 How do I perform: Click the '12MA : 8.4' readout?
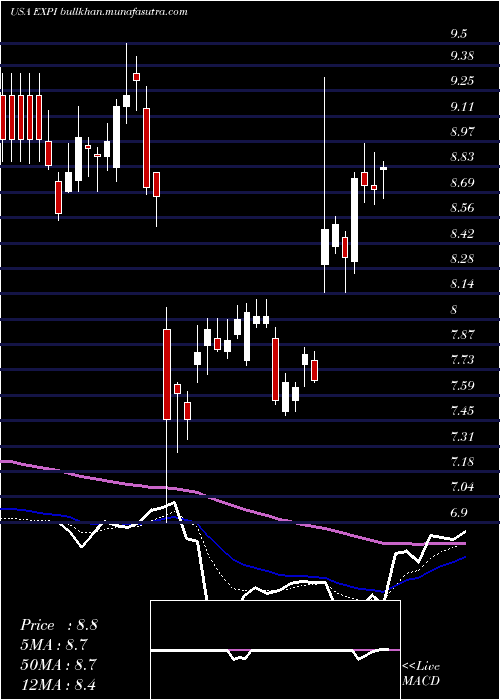point(59,684)
